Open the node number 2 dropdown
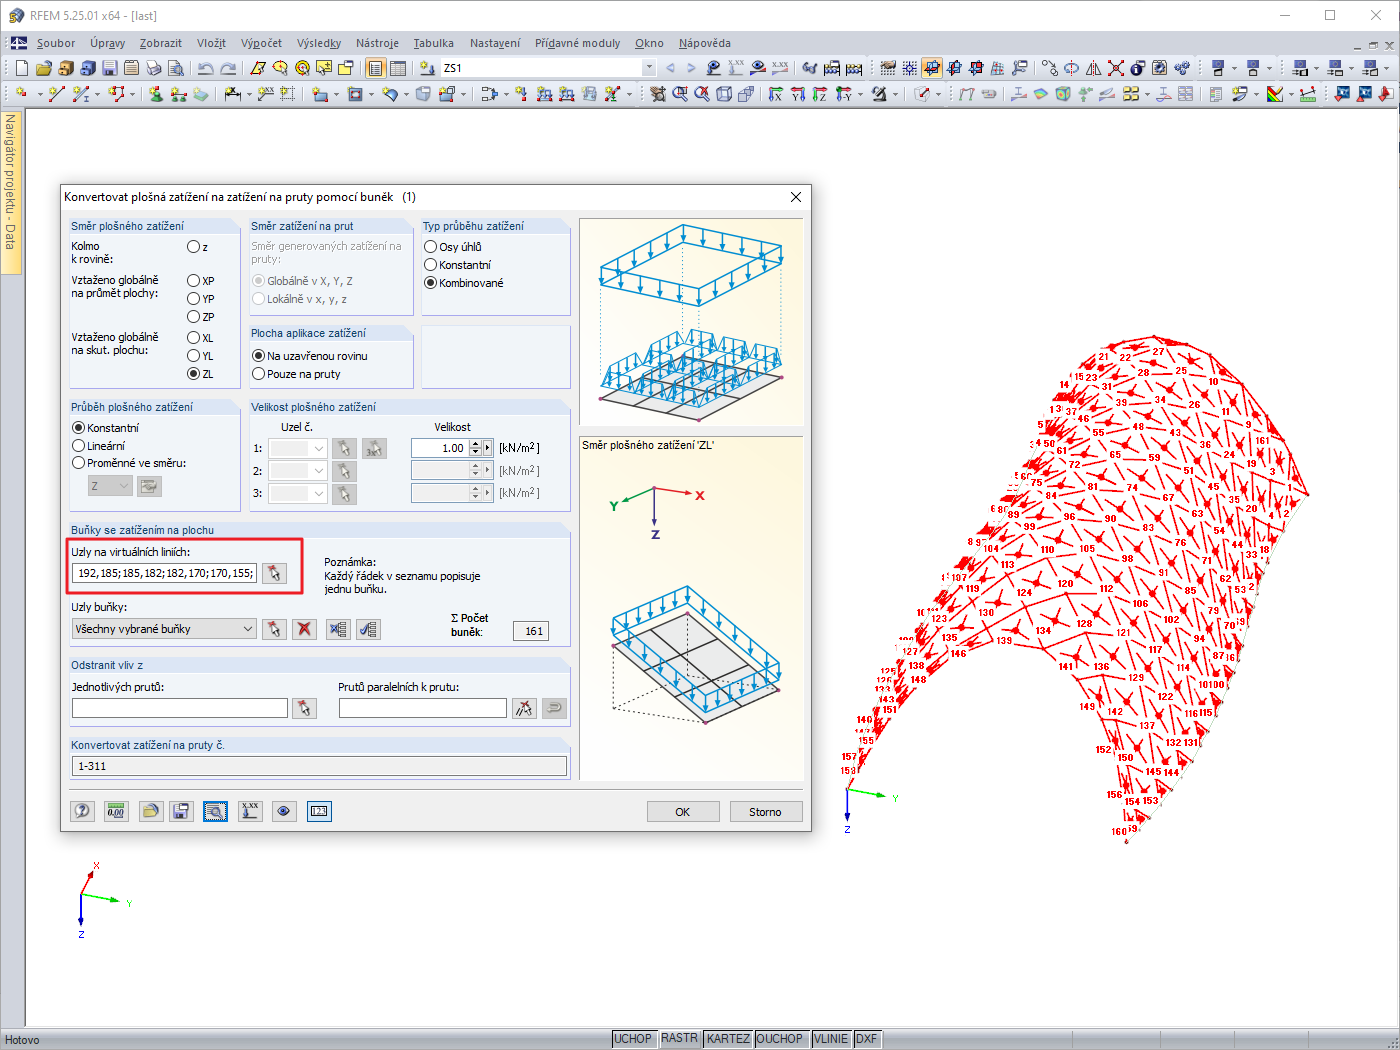The width and height of the screenshot is (1400, 1050). [319, 471]
